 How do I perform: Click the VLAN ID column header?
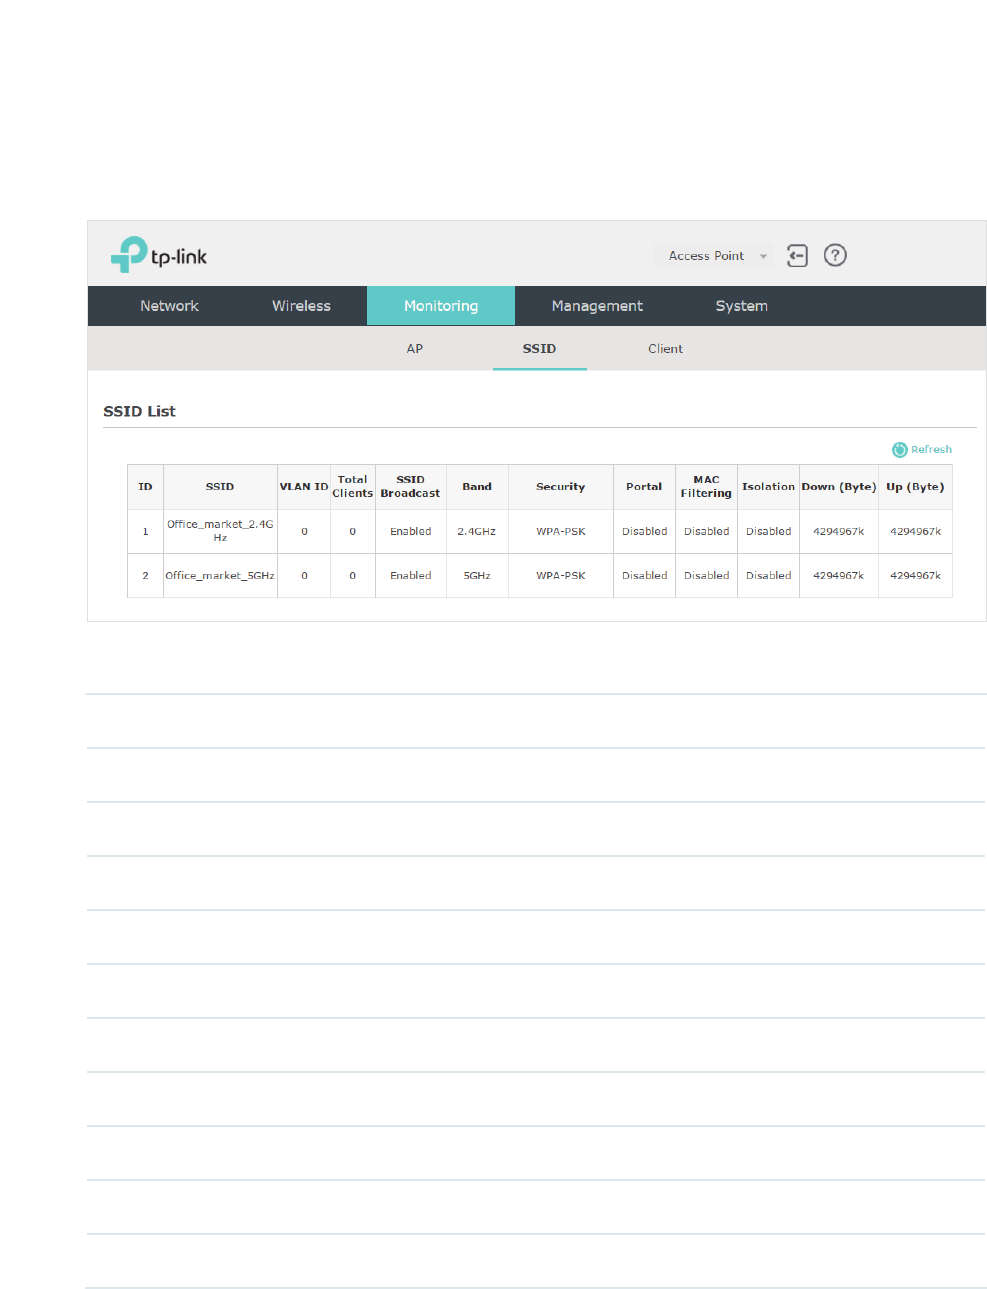[x=304, y=487]
